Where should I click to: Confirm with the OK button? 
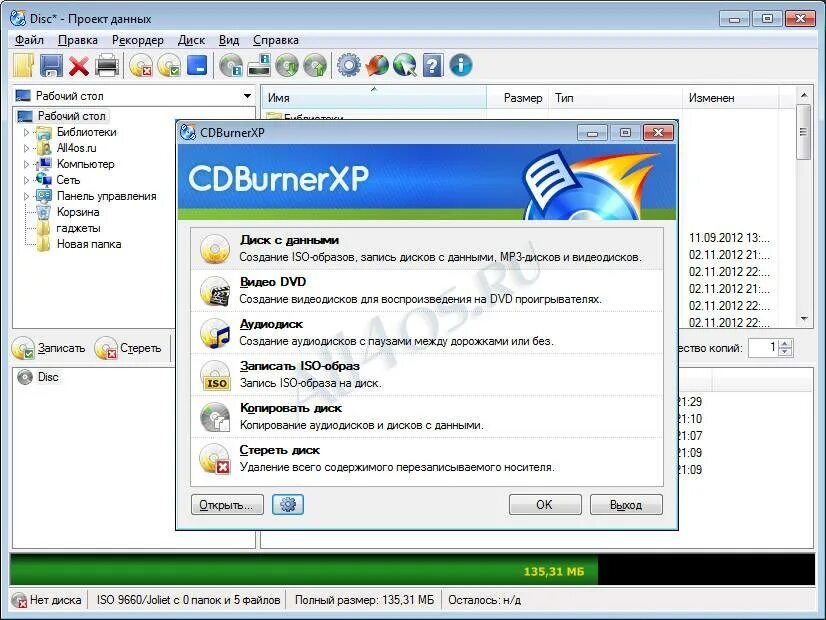pos(545,505)
